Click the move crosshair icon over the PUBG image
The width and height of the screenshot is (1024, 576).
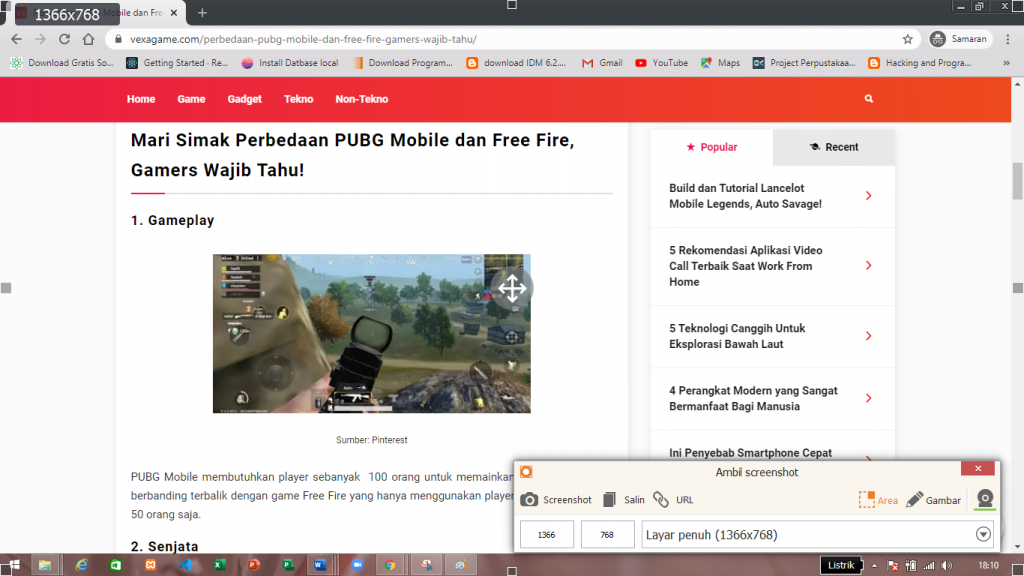click(x=513, y=288)
